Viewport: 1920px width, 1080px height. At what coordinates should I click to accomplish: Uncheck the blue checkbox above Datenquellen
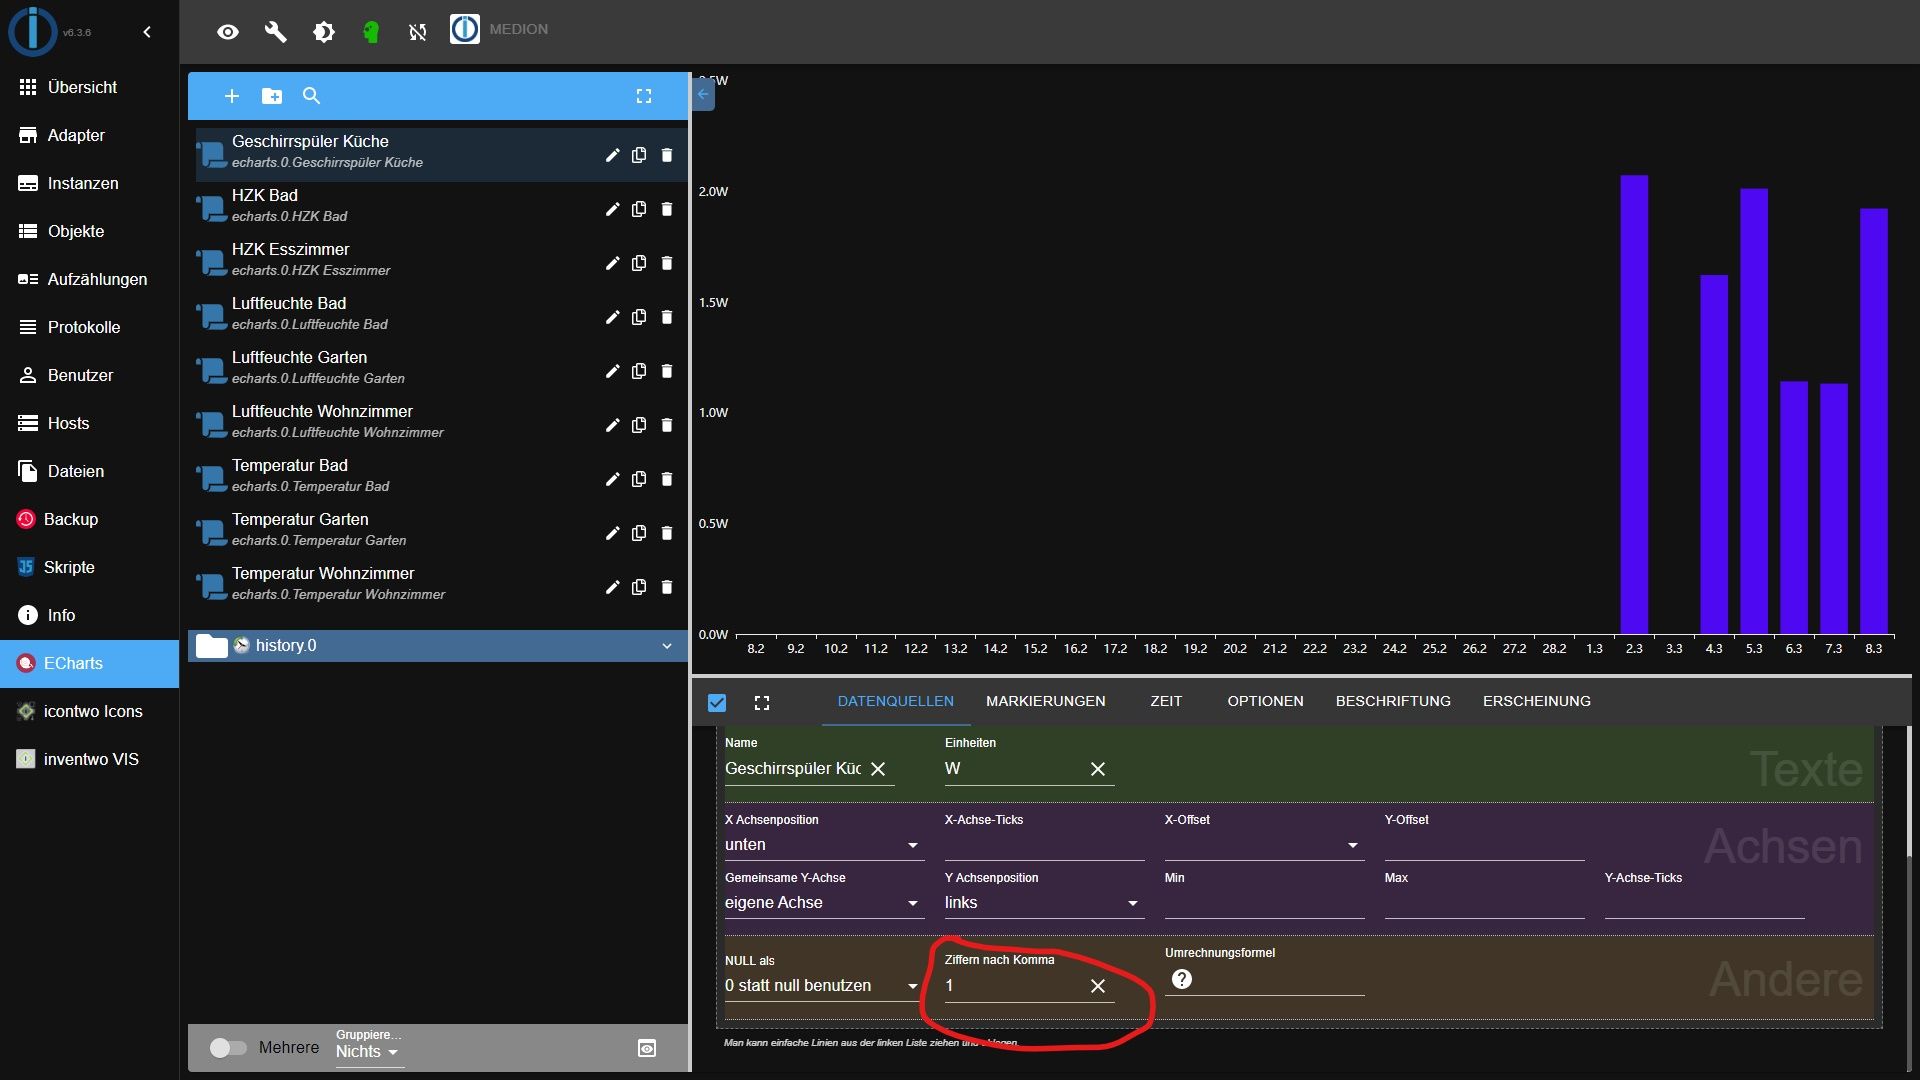coord(717,702)
